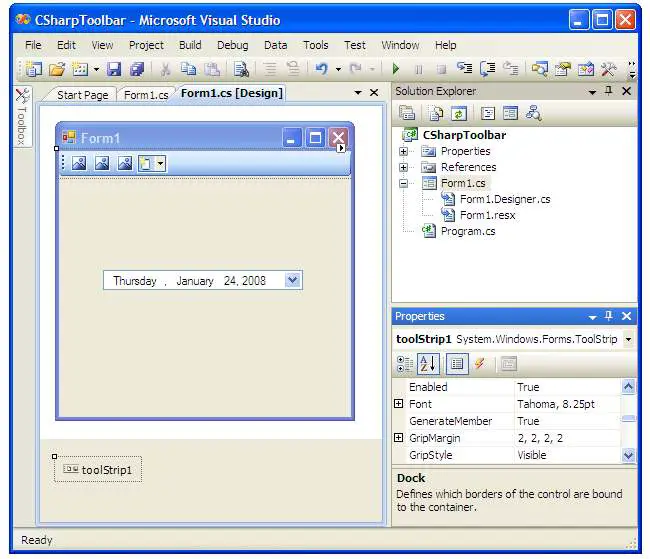Click the GripStyle property value field
650x559 pixels.
point(567,455)
